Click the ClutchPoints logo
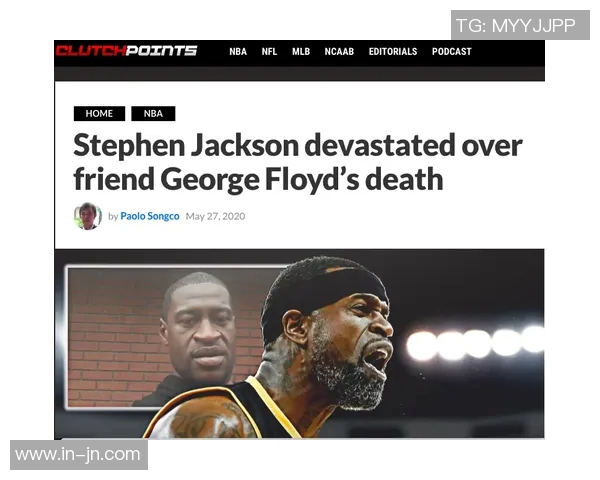Screen dimensions: 600x480 coord(126,51)
